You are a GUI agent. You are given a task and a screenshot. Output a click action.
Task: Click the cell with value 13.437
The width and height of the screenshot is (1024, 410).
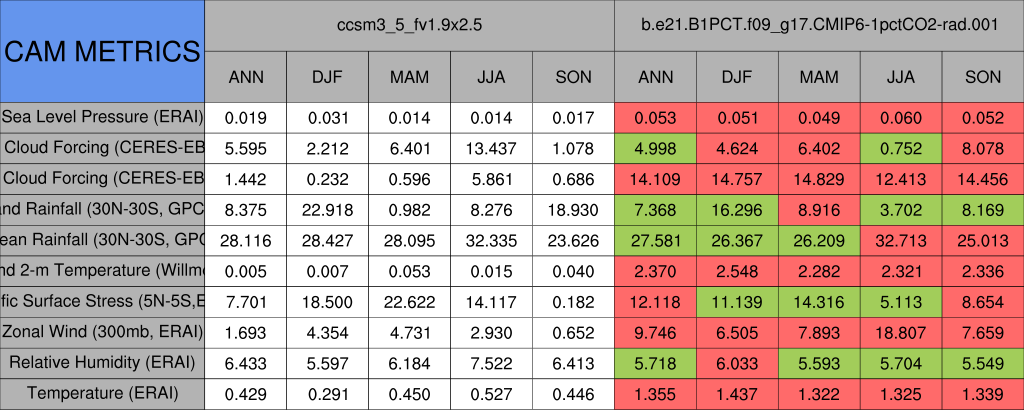click(491, 148)
